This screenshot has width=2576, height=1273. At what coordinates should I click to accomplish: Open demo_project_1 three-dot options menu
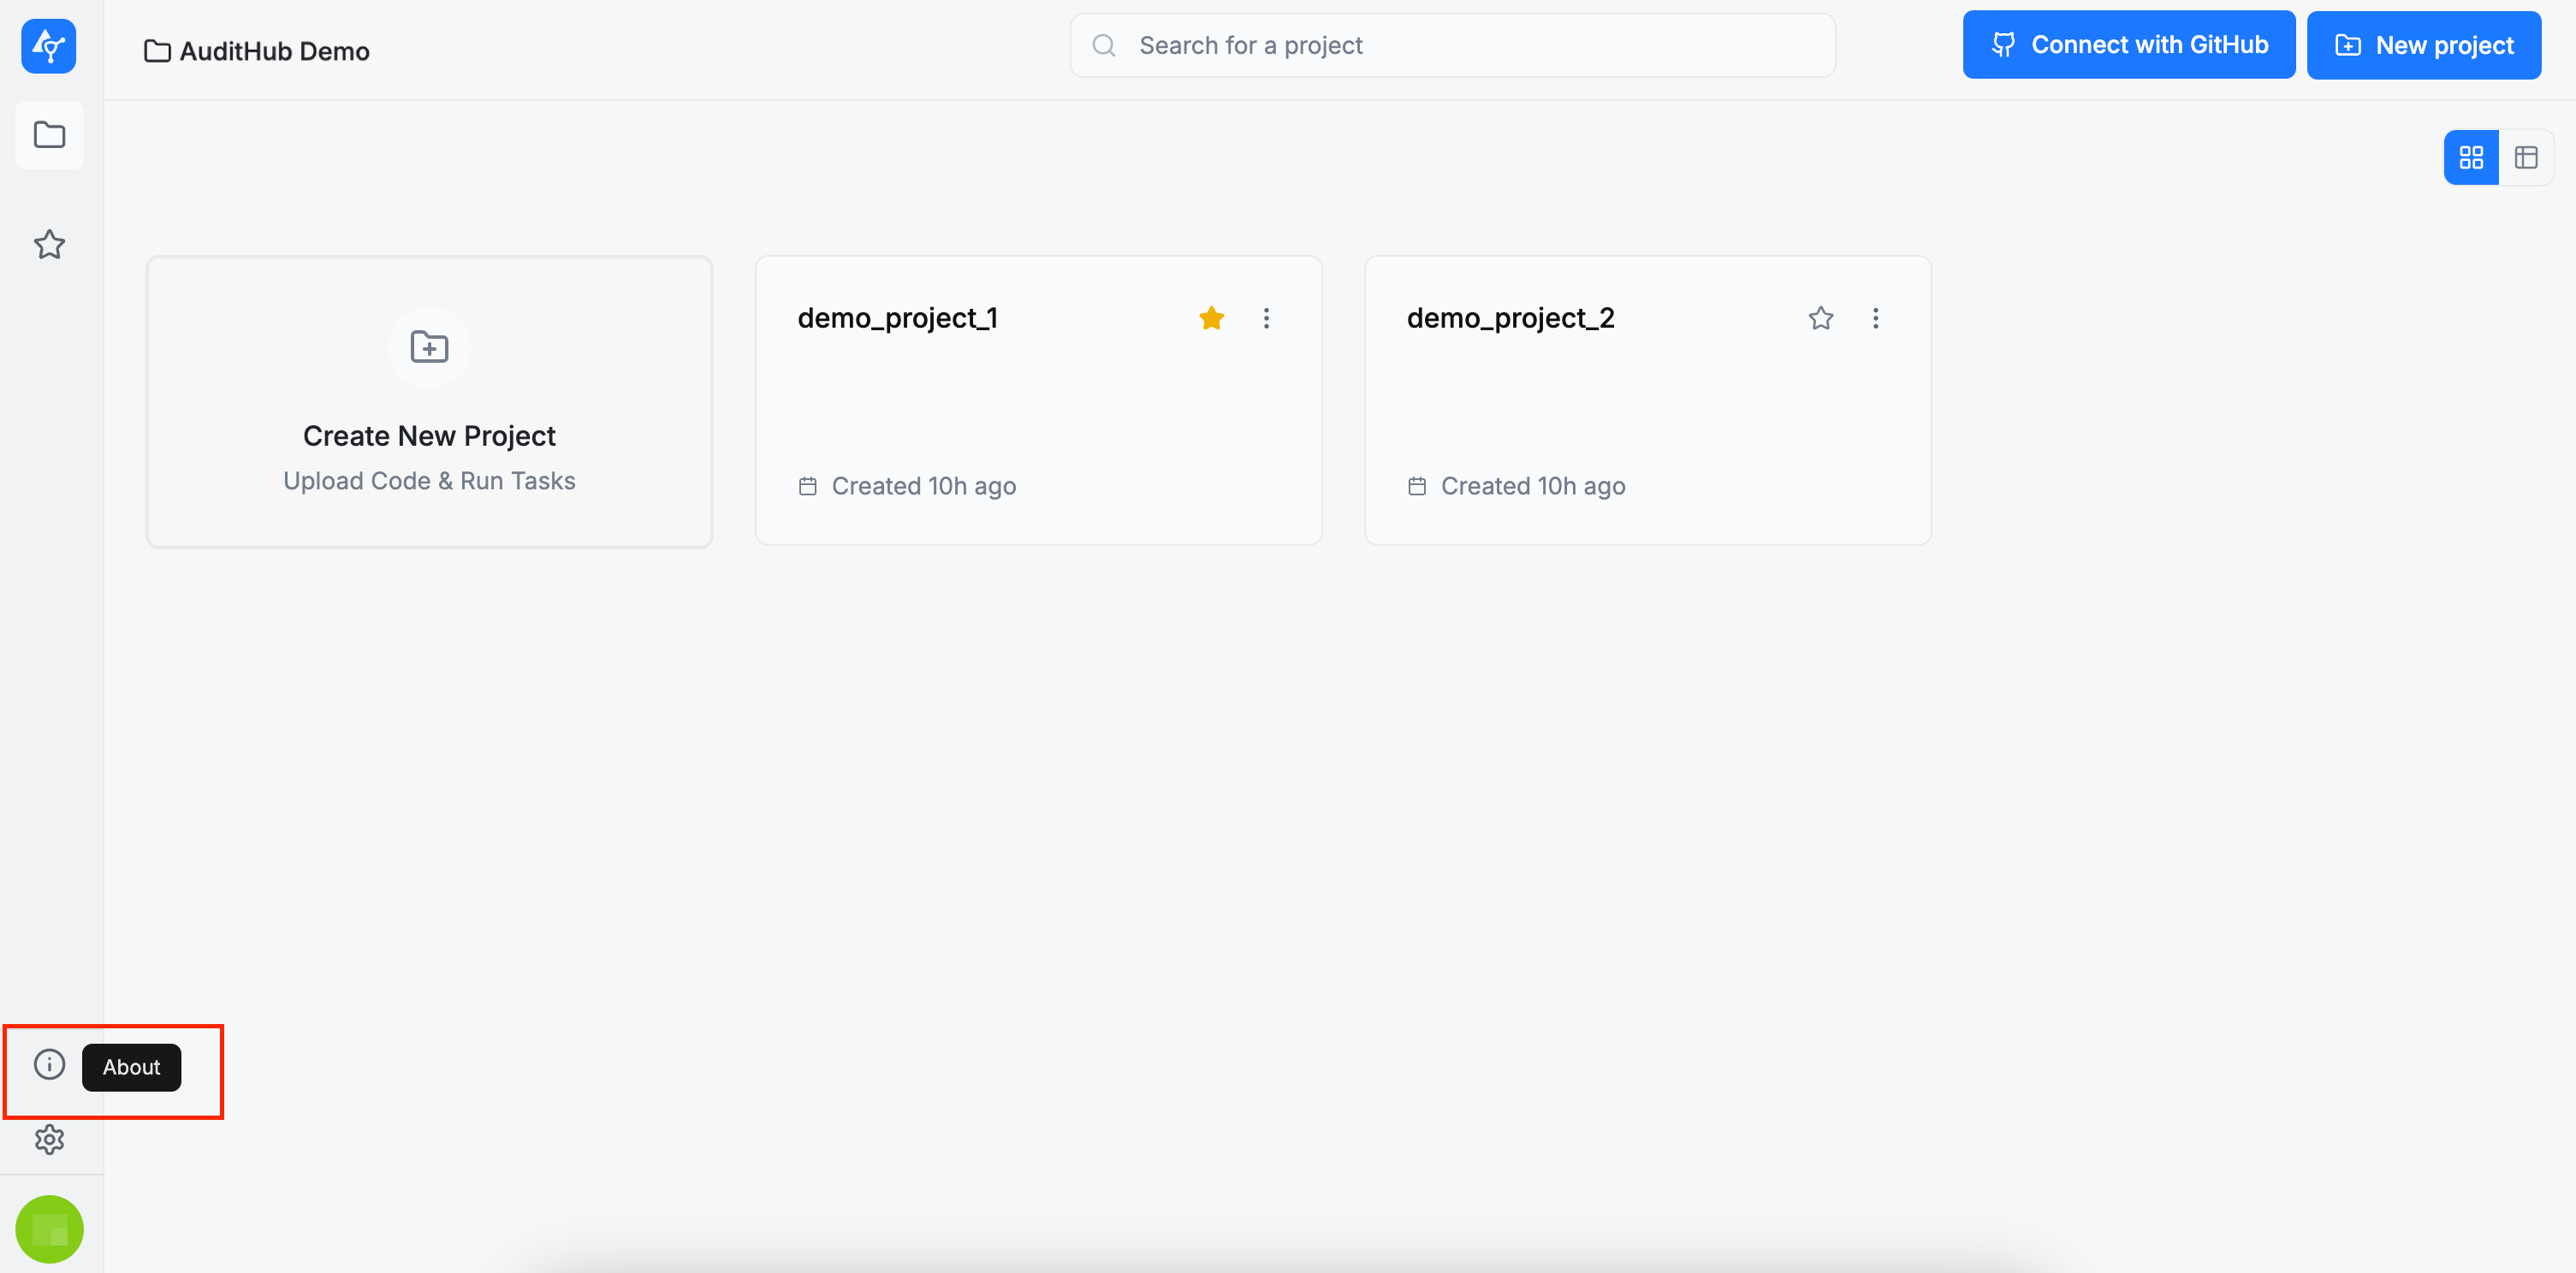pyautogui.click(x=1266, y=318)
